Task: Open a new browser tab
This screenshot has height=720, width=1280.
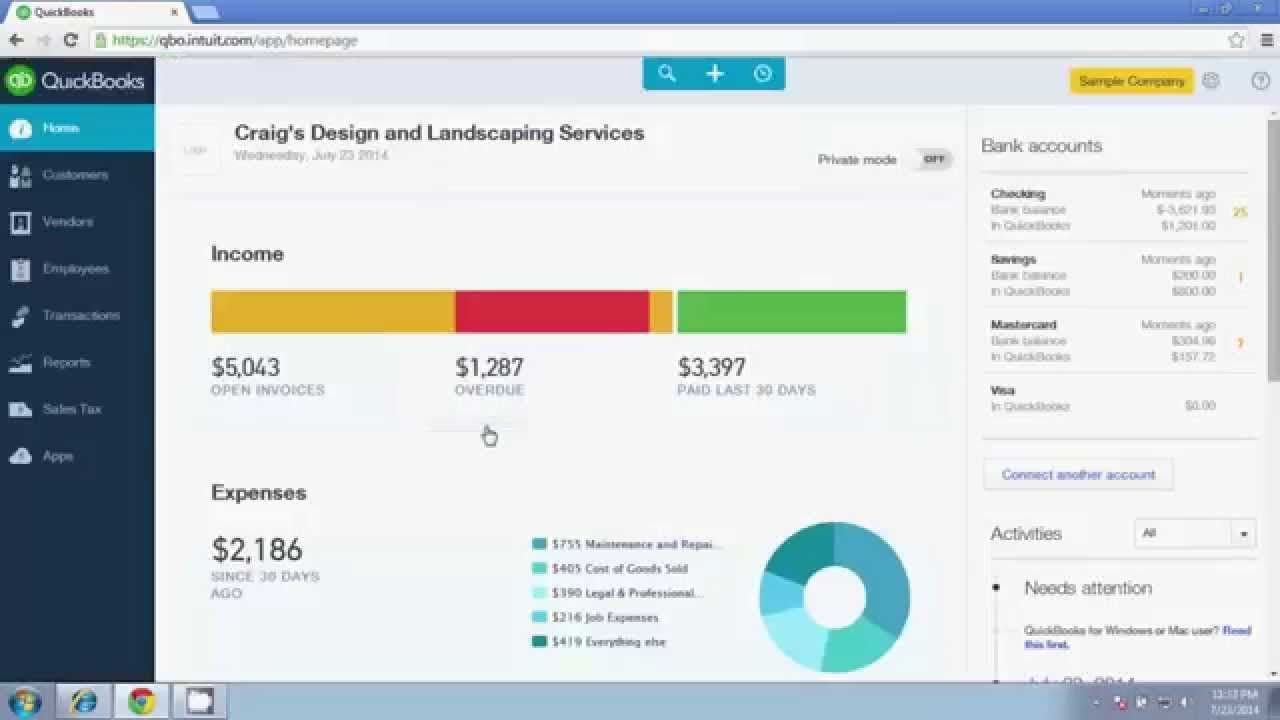Action: 205,12
